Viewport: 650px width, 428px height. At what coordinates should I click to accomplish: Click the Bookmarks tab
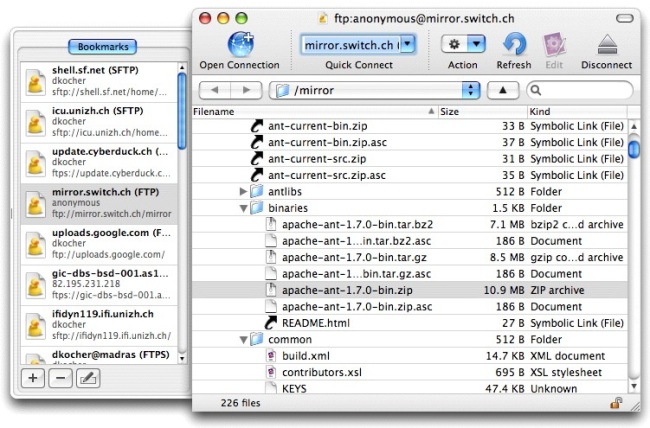coord(103,46)
